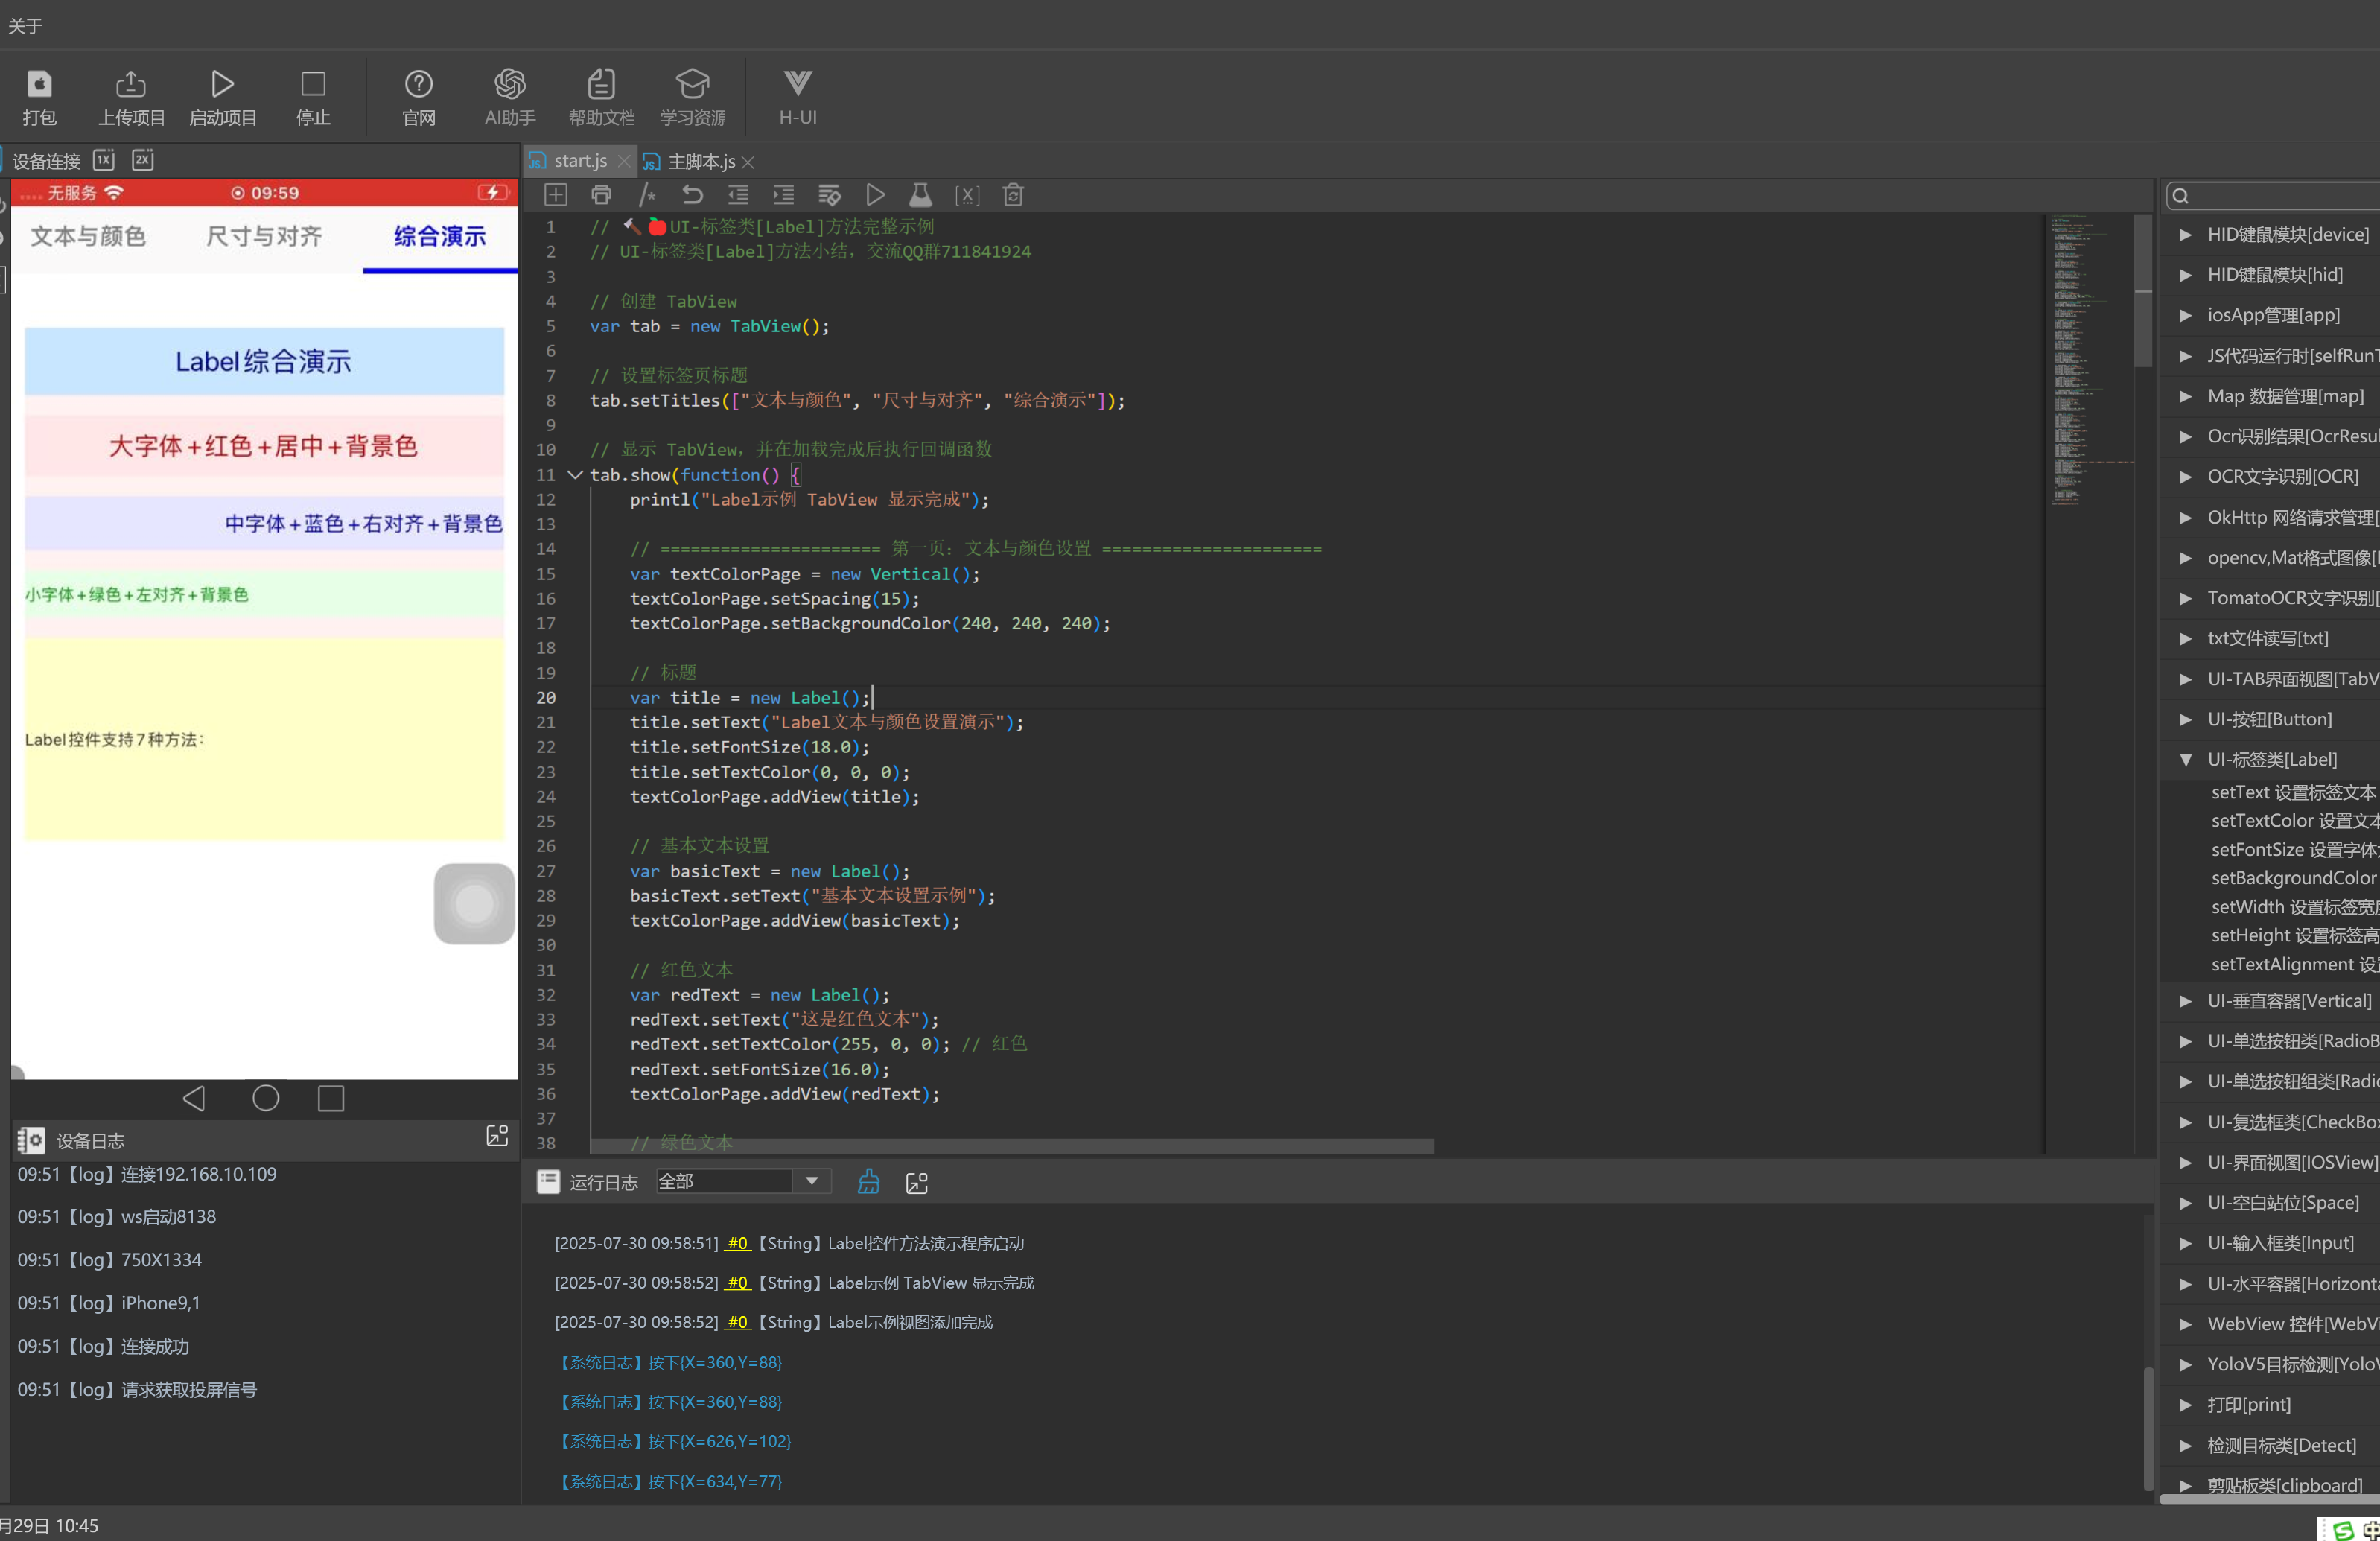Image resolution: width=2380 pixels, height=1541 pixels.
Task: Click the 2x scale icon beside 设备连接
Action: [143, 160]
